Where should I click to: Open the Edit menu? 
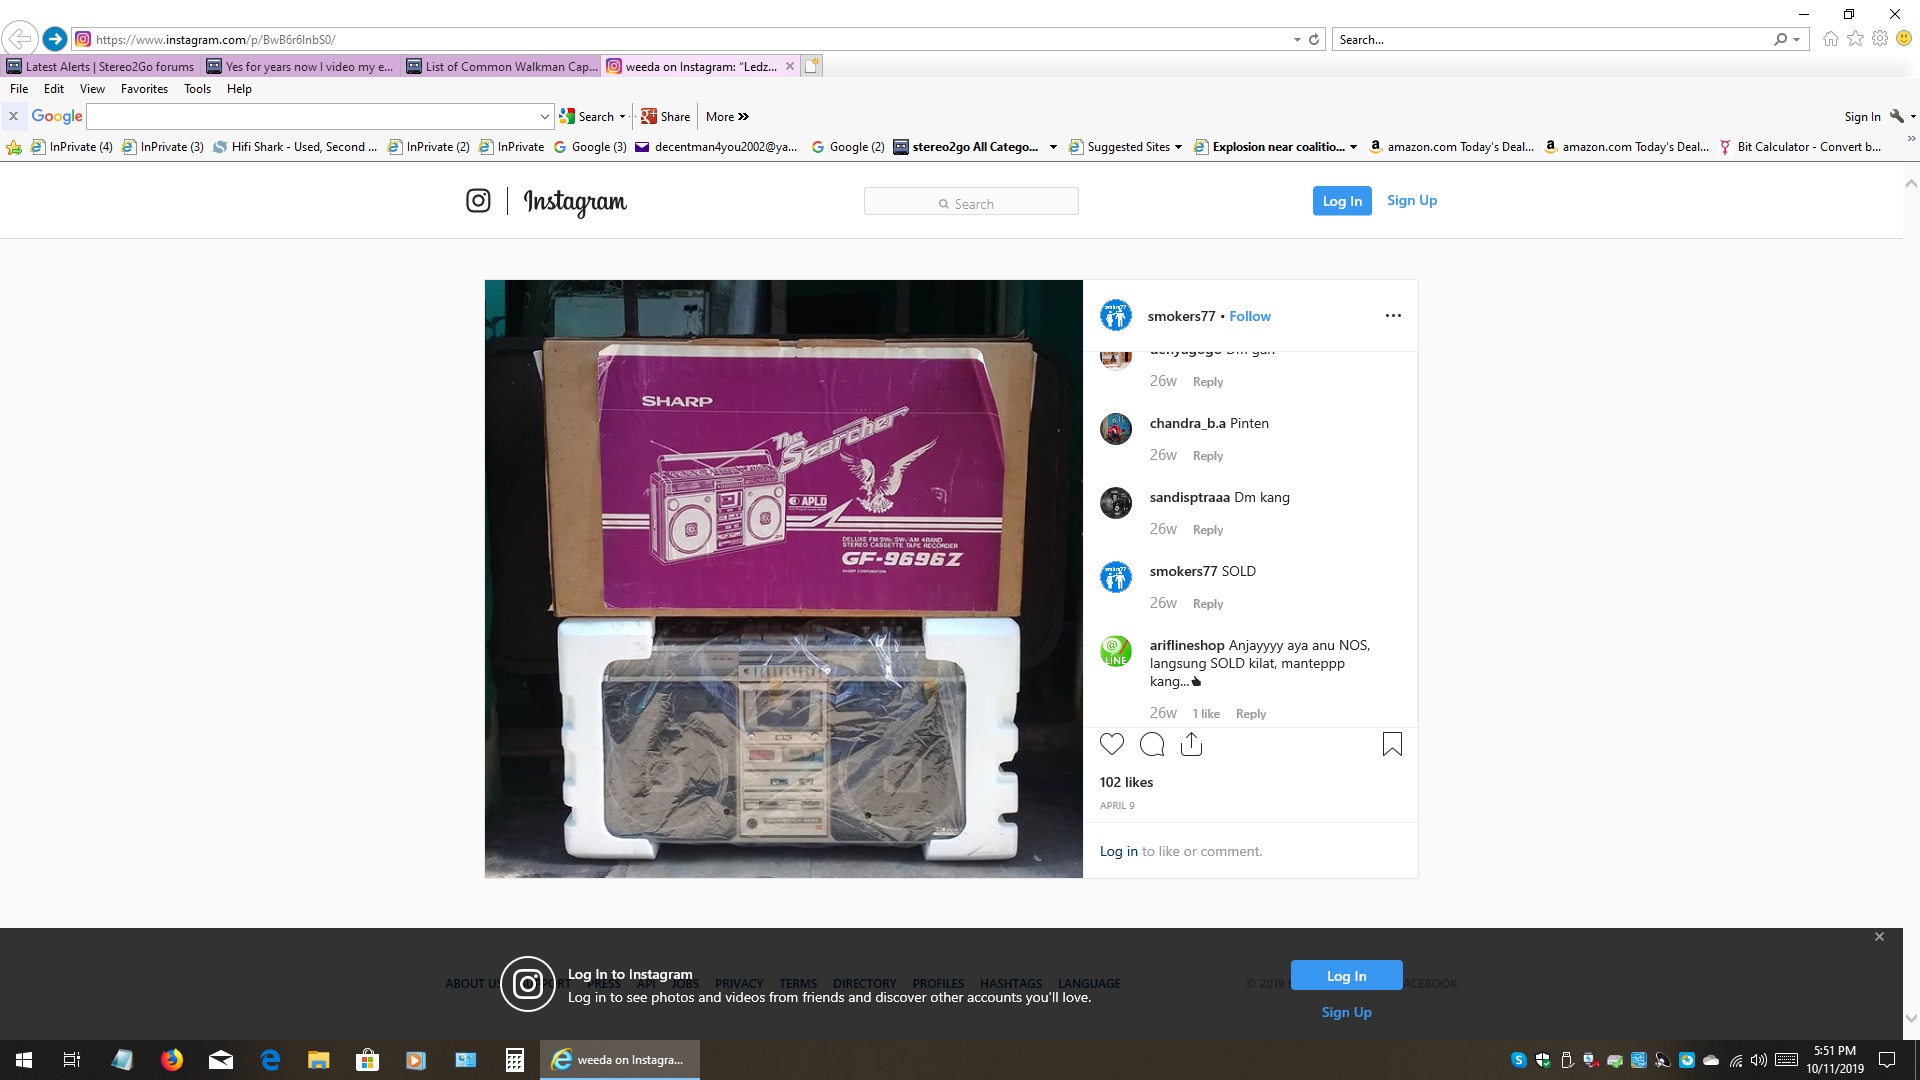(x=54, y=89)
